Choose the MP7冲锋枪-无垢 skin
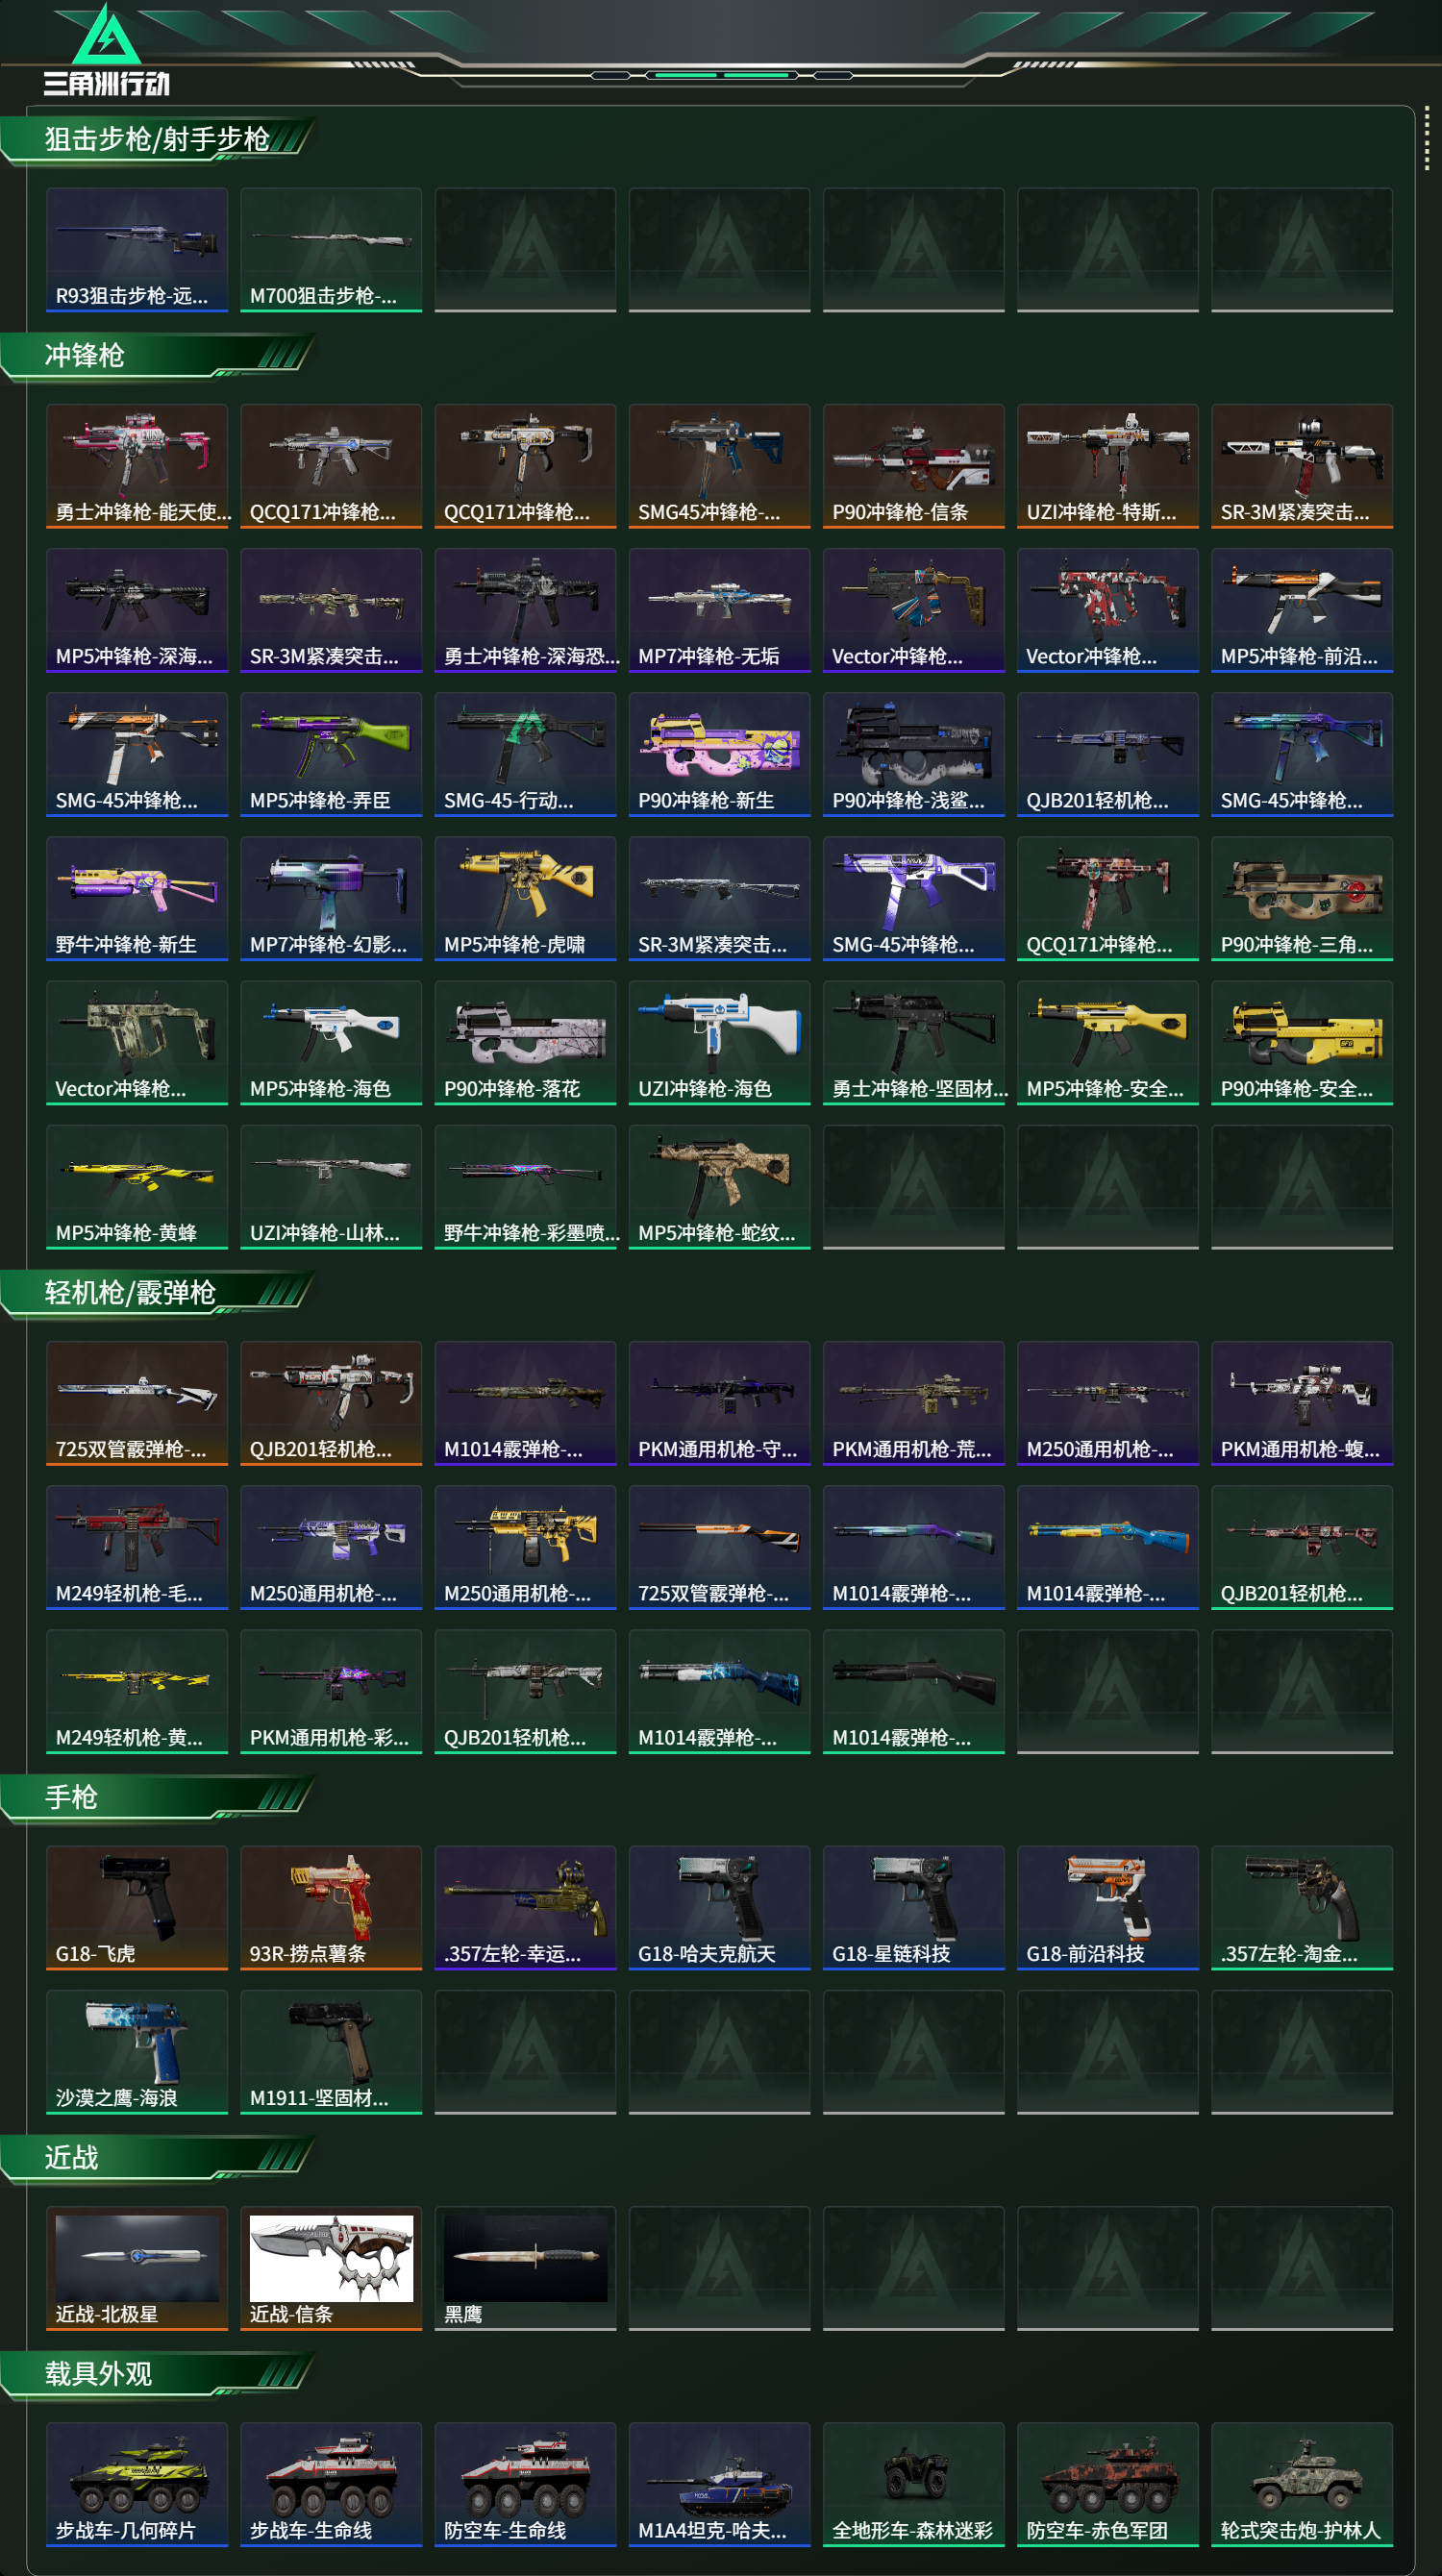 (719, 609)
